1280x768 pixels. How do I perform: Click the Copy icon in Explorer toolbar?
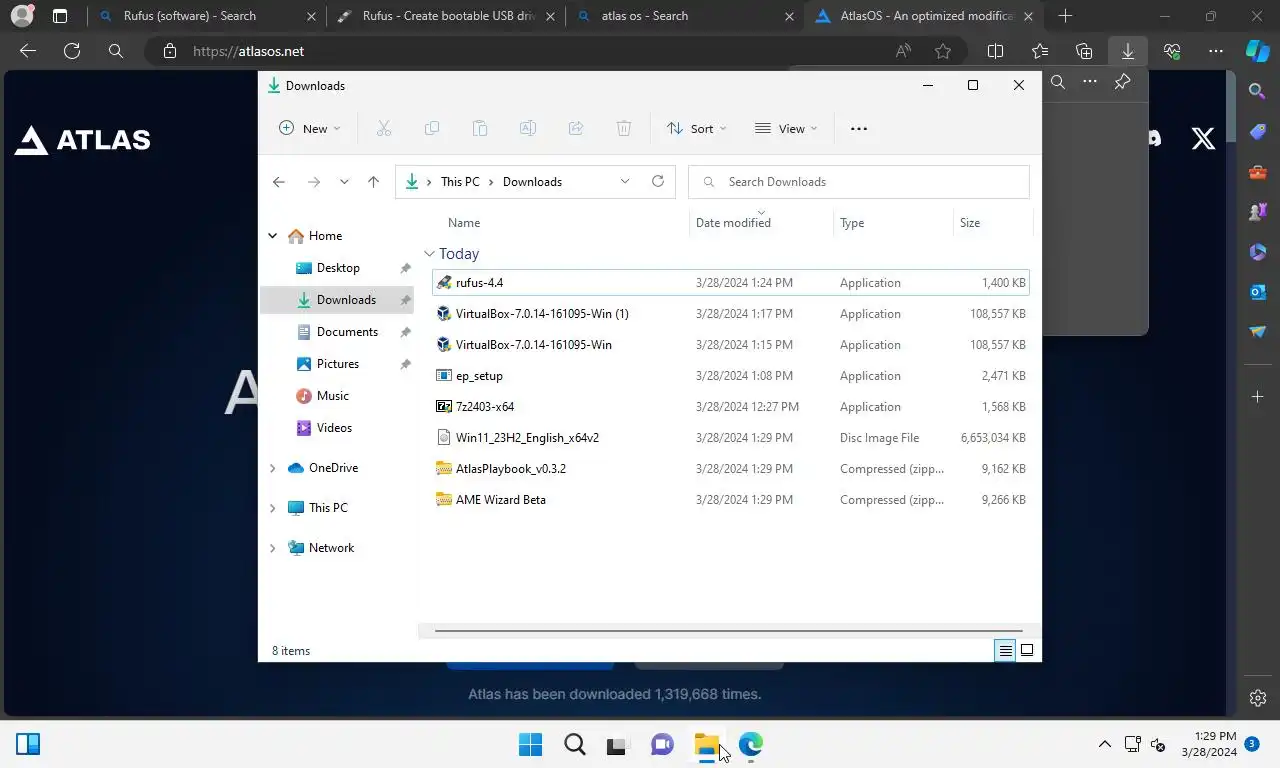tap(432, 128)
